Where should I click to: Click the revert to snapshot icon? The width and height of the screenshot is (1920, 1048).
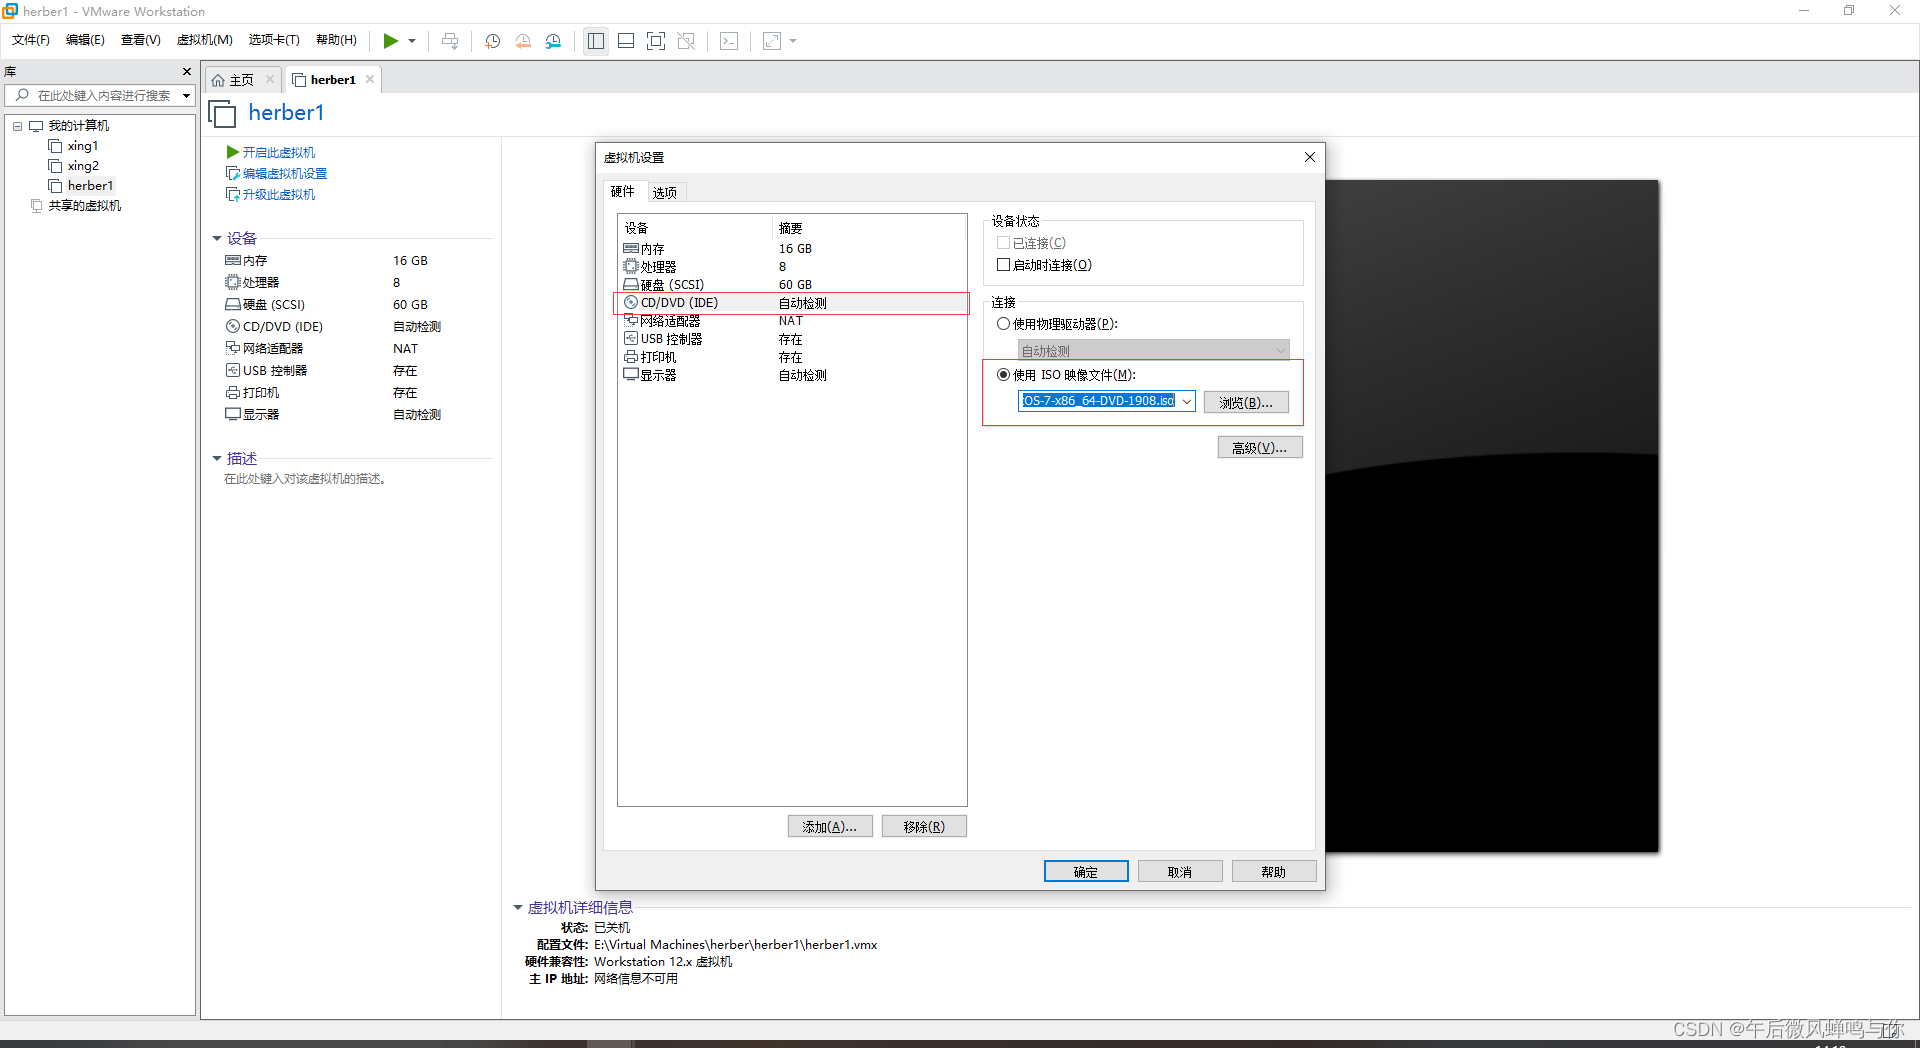[x=523, y=41]
